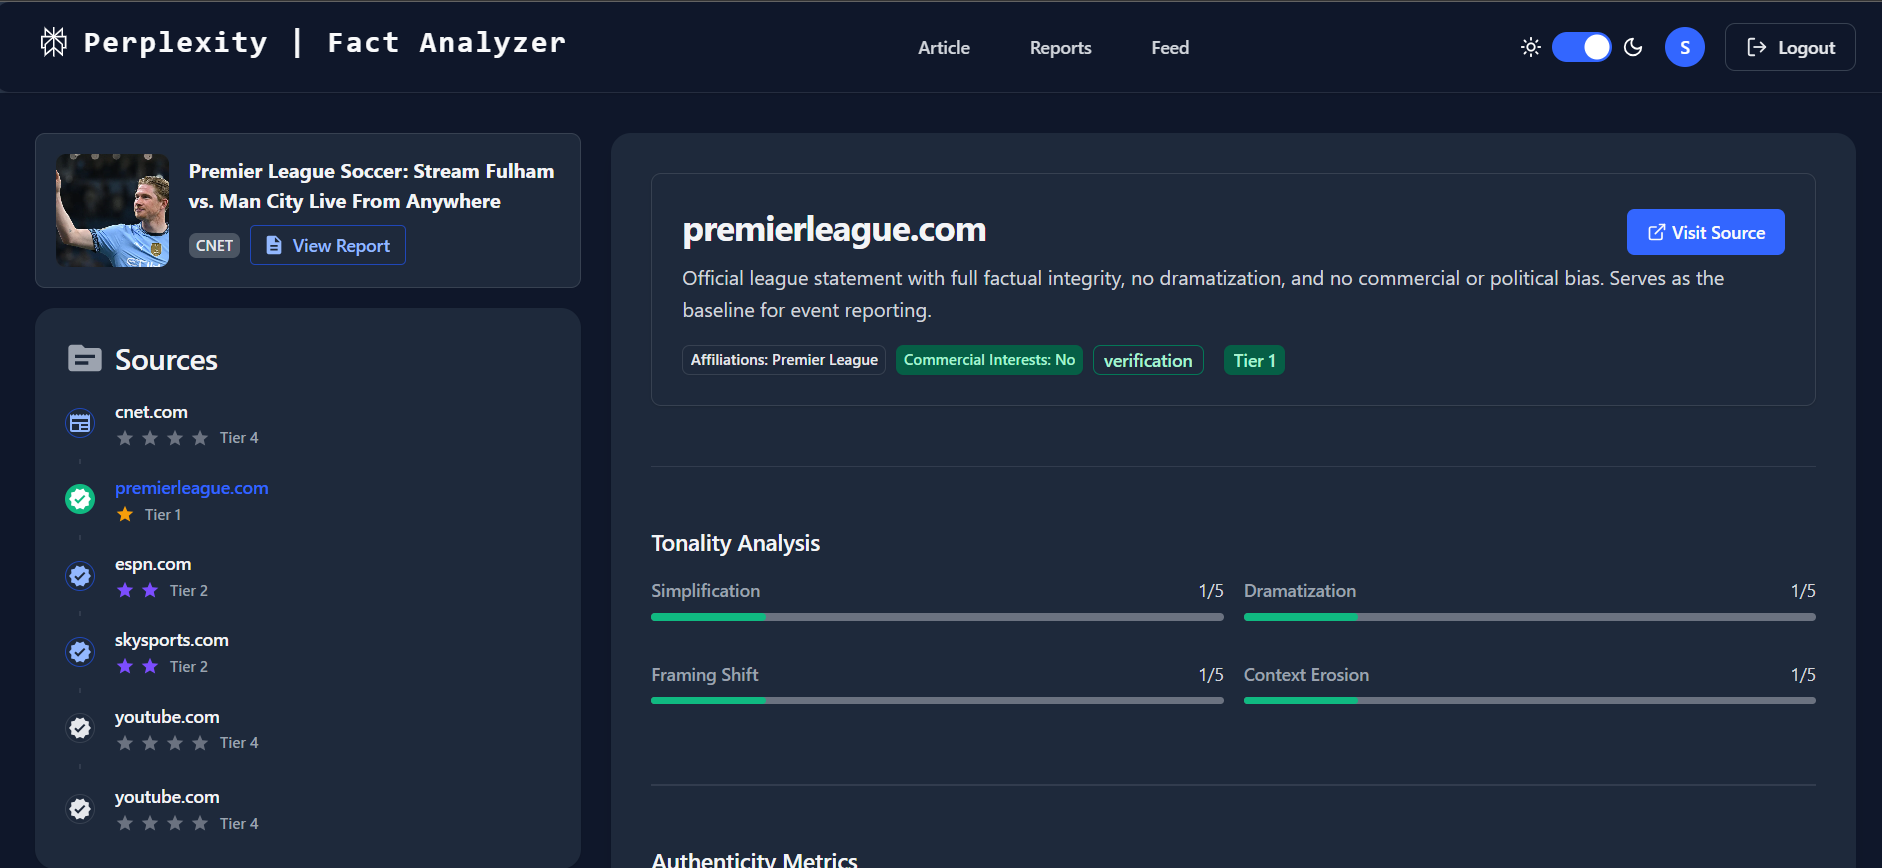Toggle the dark theme switch
Image resolution: width=1882 pixels, height=868 pixels.
pos(1581,47)
